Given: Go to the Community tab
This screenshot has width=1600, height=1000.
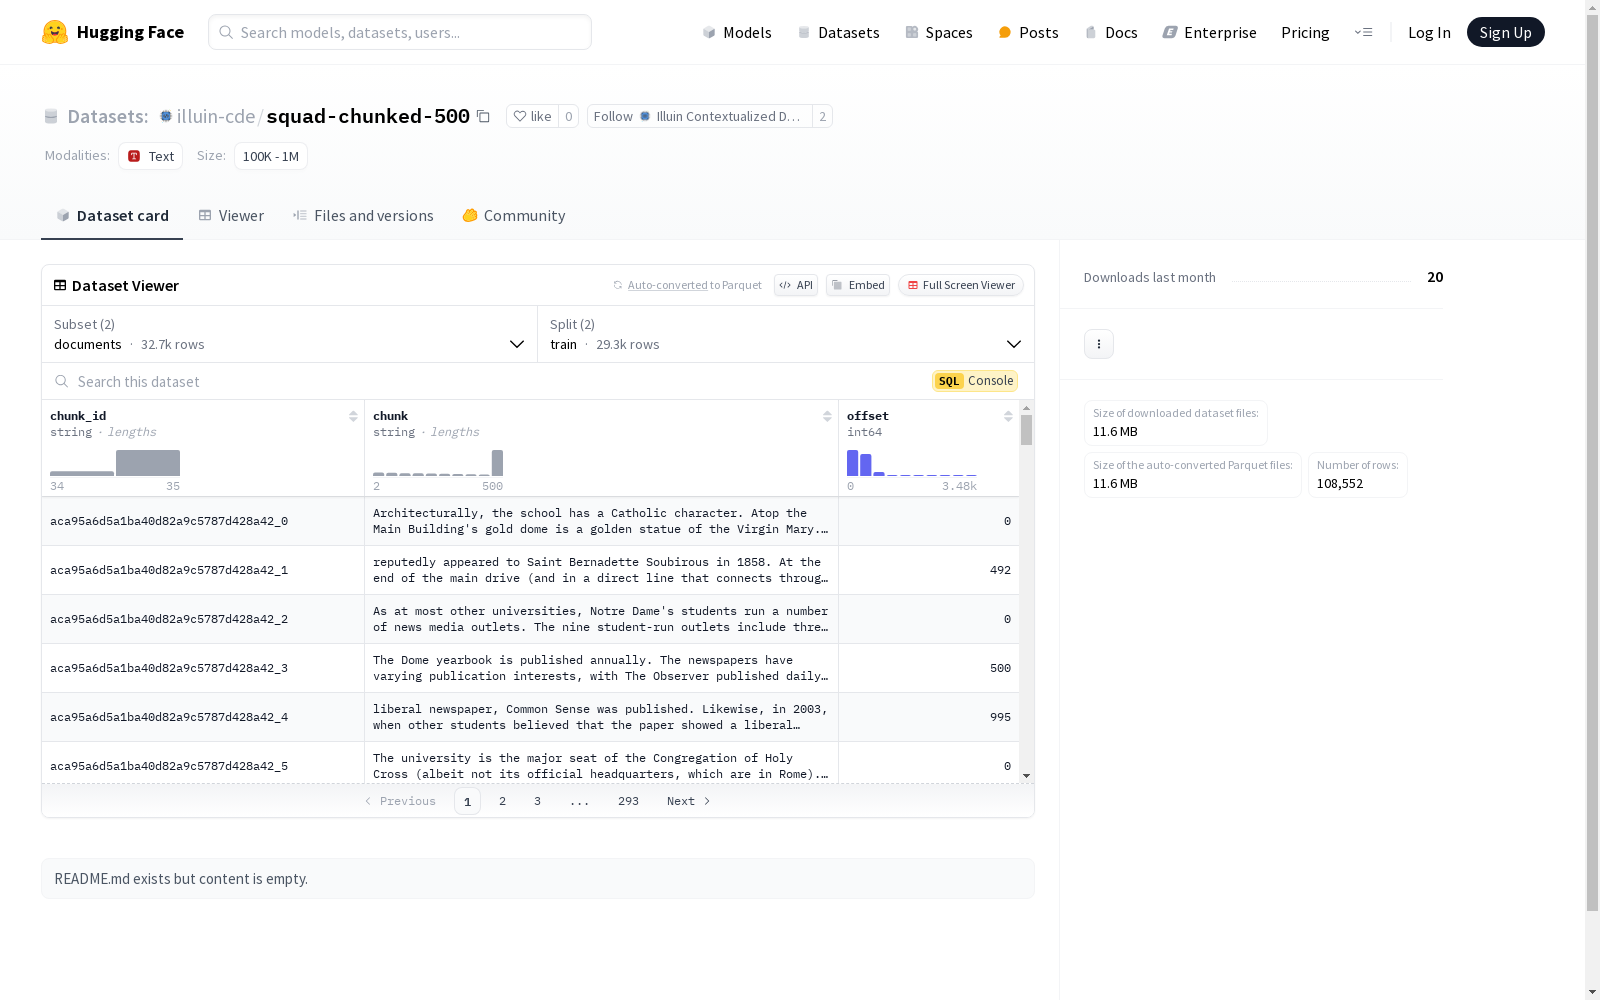Looking at the screenshot, I should [x=514, y=216].
